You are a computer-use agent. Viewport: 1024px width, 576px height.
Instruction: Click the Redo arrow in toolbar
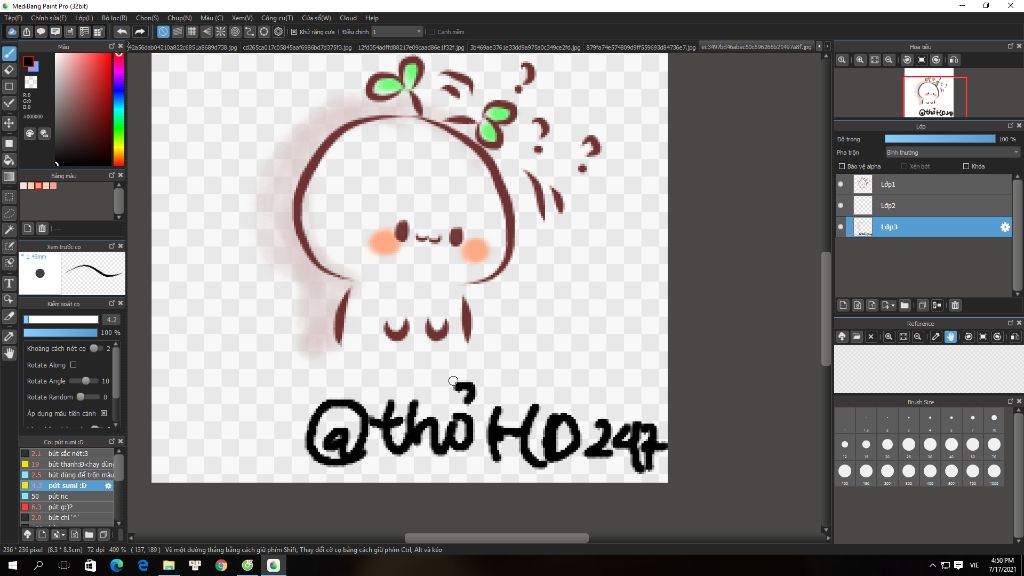click(140, 31)
